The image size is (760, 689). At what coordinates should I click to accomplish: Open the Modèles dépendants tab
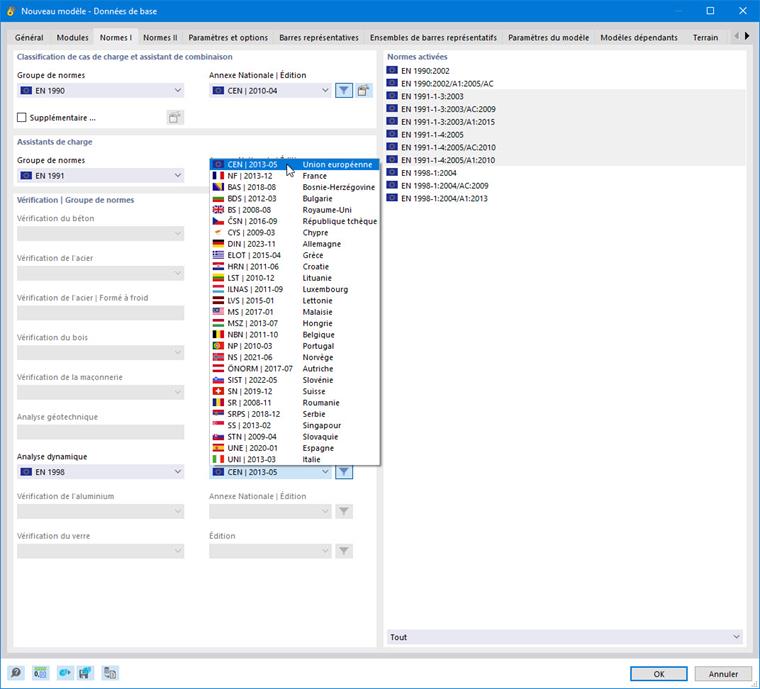coord(639,37)
